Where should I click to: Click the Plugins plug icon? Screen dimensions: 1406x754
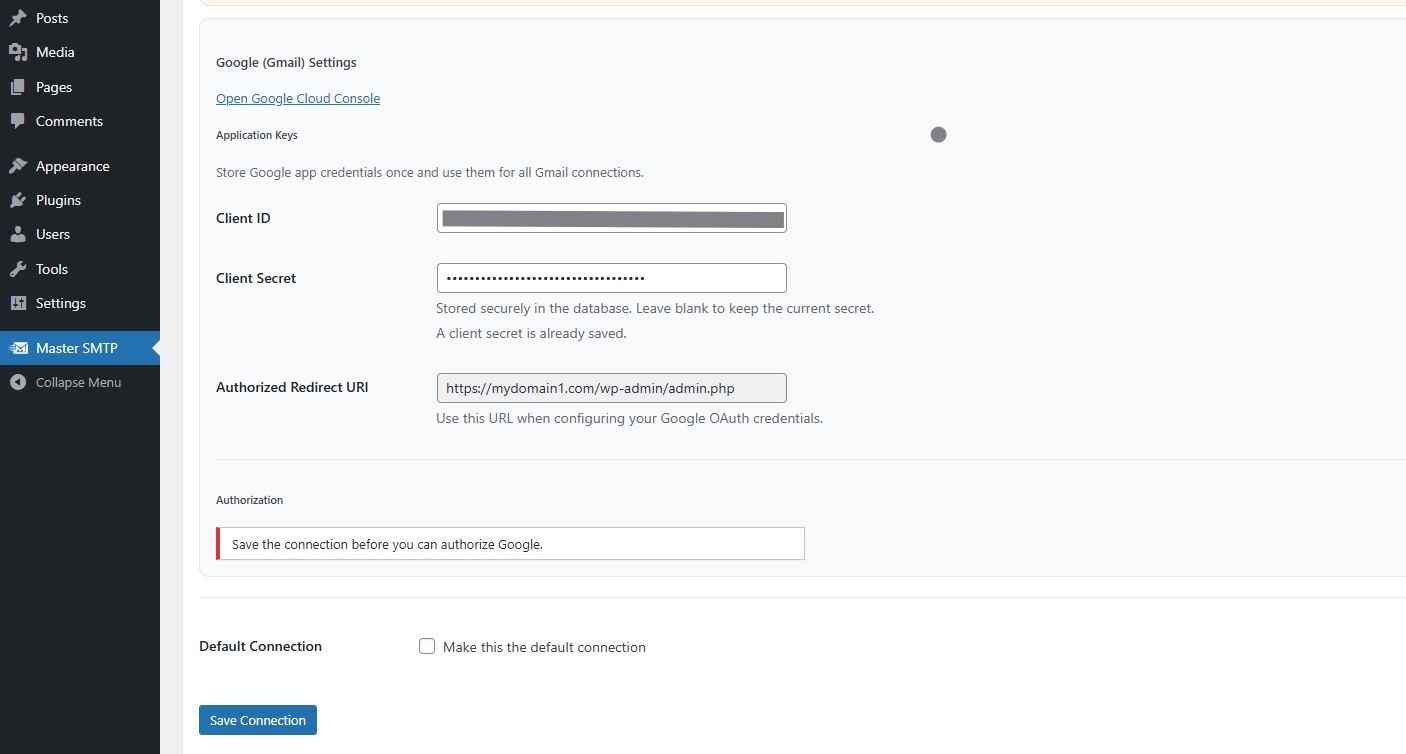(17, 200)
